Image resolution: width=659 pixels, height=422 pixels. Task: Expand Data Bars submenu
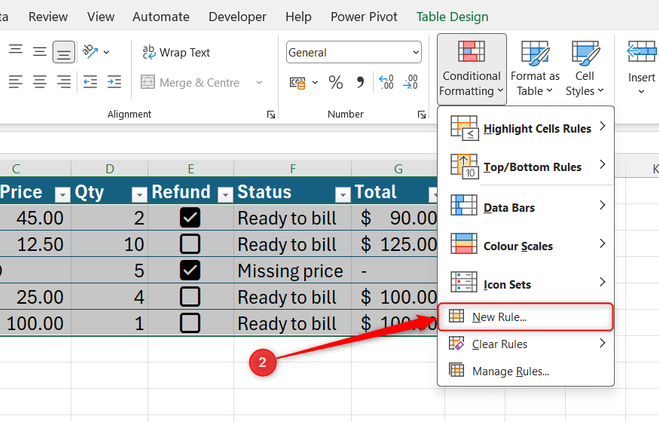click(x=526, y=207)
